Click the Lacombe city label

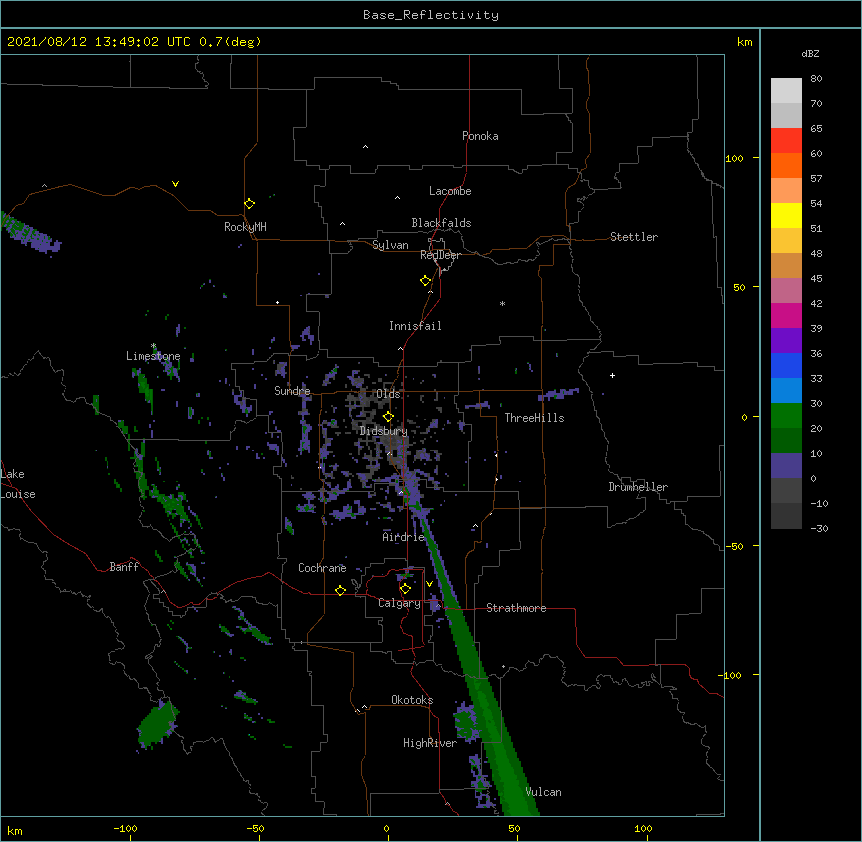point(450,191)
